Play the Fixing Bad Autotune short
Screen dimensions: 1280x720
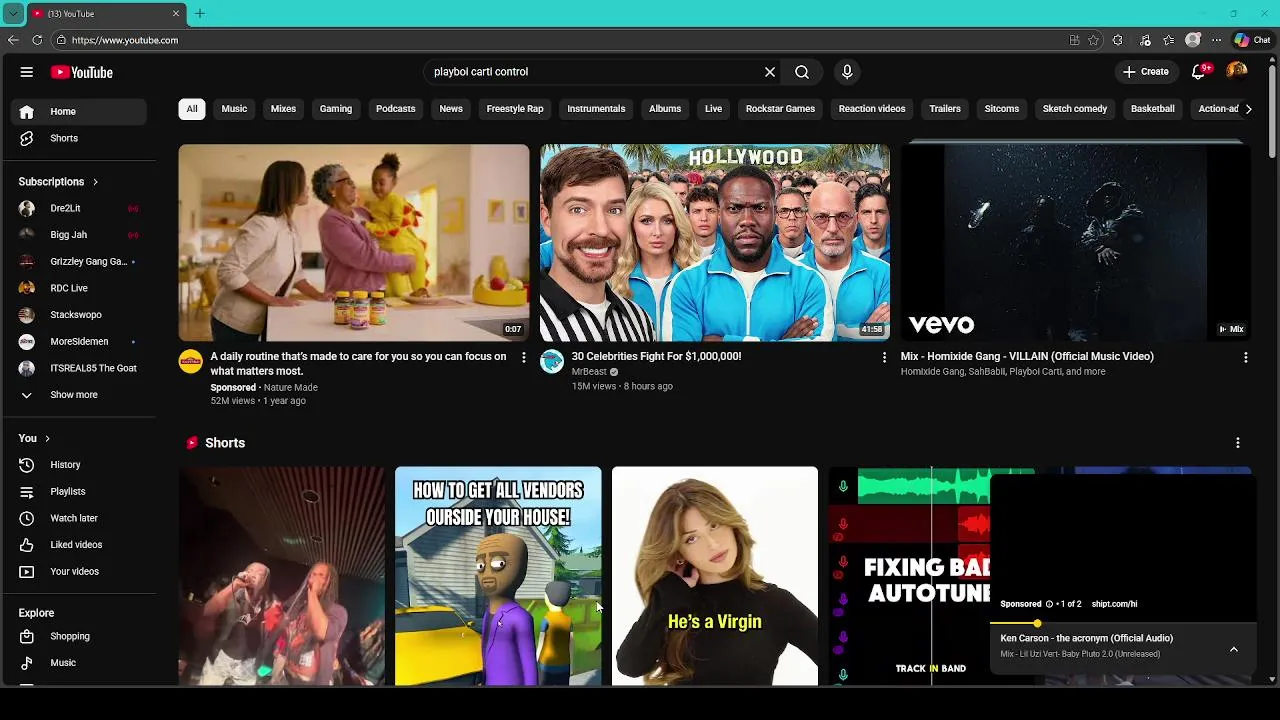pyautogui.click(x=909, y=576)
